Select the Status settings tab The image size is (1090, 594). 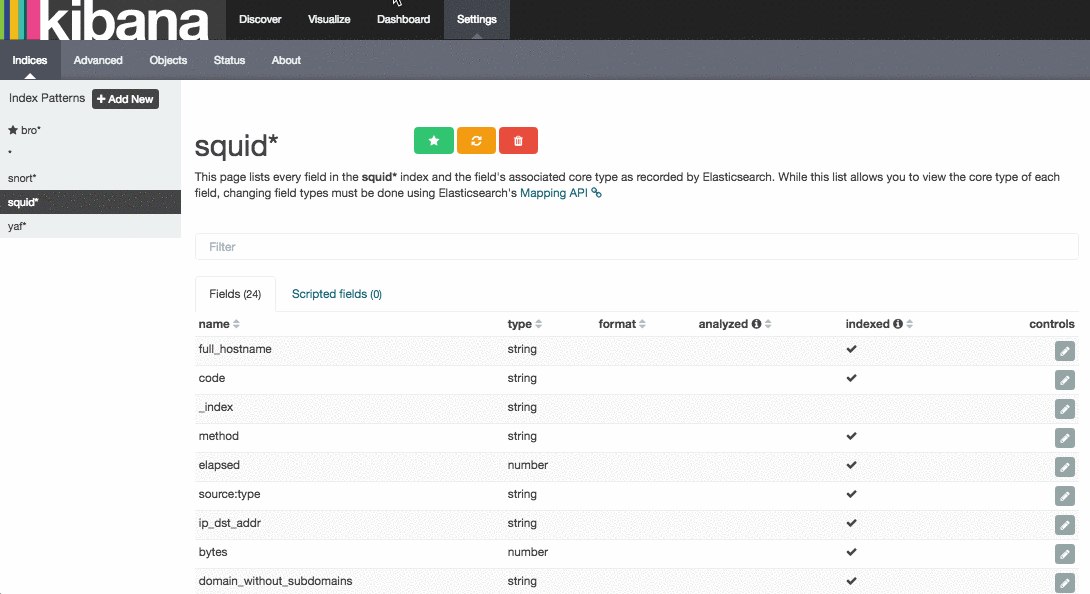(229, 61)
